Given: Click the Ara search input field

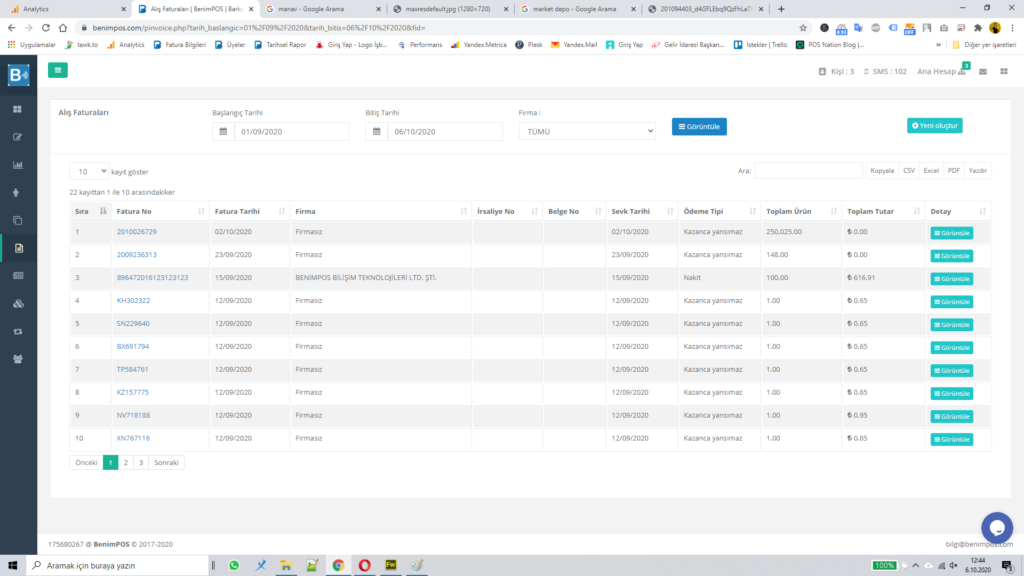Looking at the screenshot, I should 808,170.
